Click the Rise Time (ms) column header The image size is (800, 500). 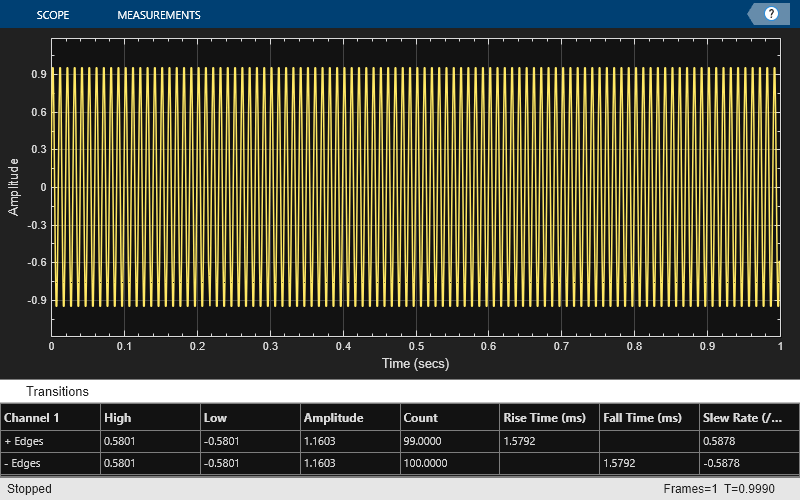coord(550,418)
